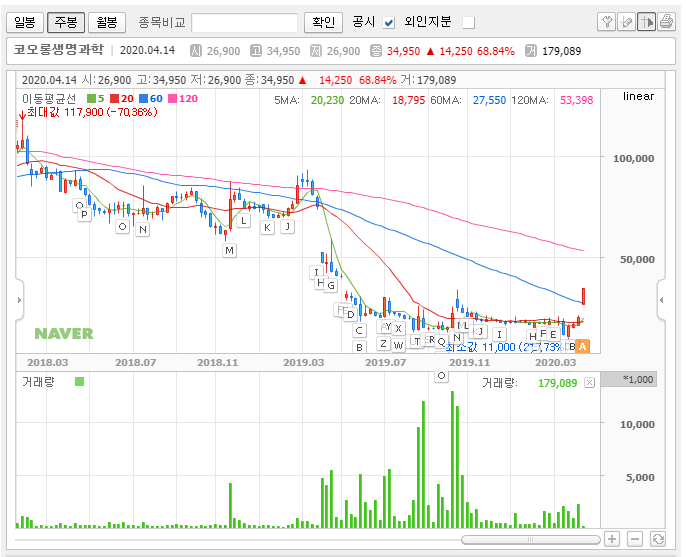Click the D disclosure marker
Viewport: 686px width, 557px height.
coord(350,315)
